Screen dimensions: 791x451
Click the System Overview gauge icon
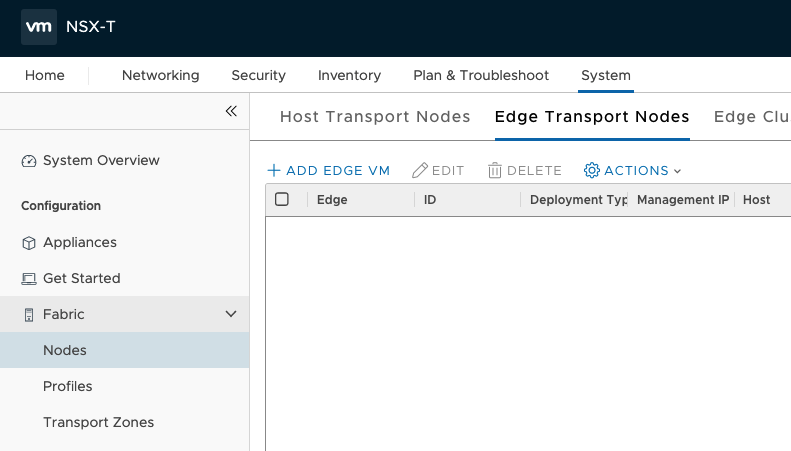pyautogui.click(x=28, y=161)
